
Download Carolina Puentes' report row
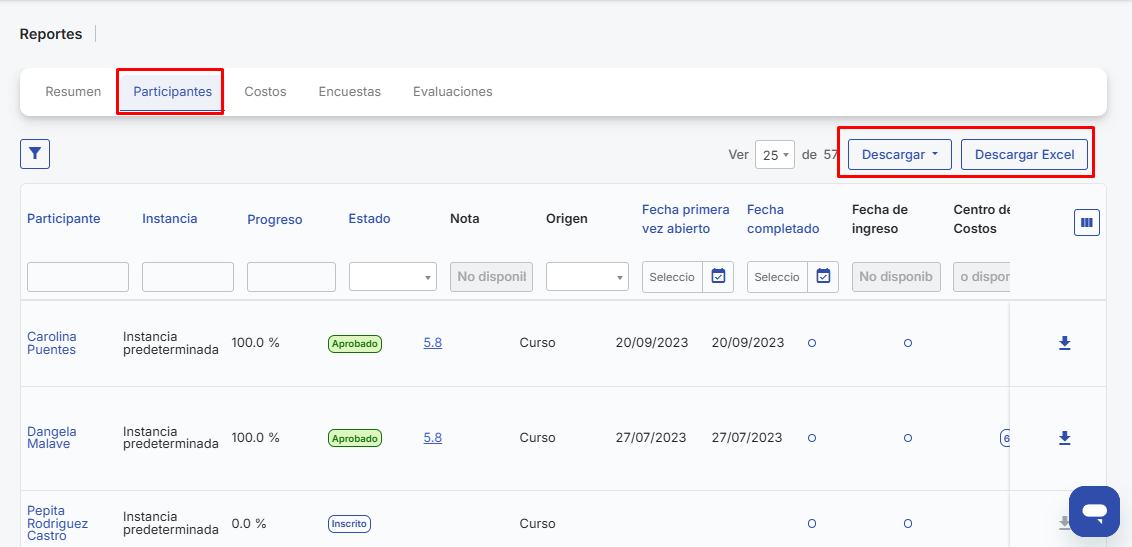pyautogui.click(x=1064, y=343)
